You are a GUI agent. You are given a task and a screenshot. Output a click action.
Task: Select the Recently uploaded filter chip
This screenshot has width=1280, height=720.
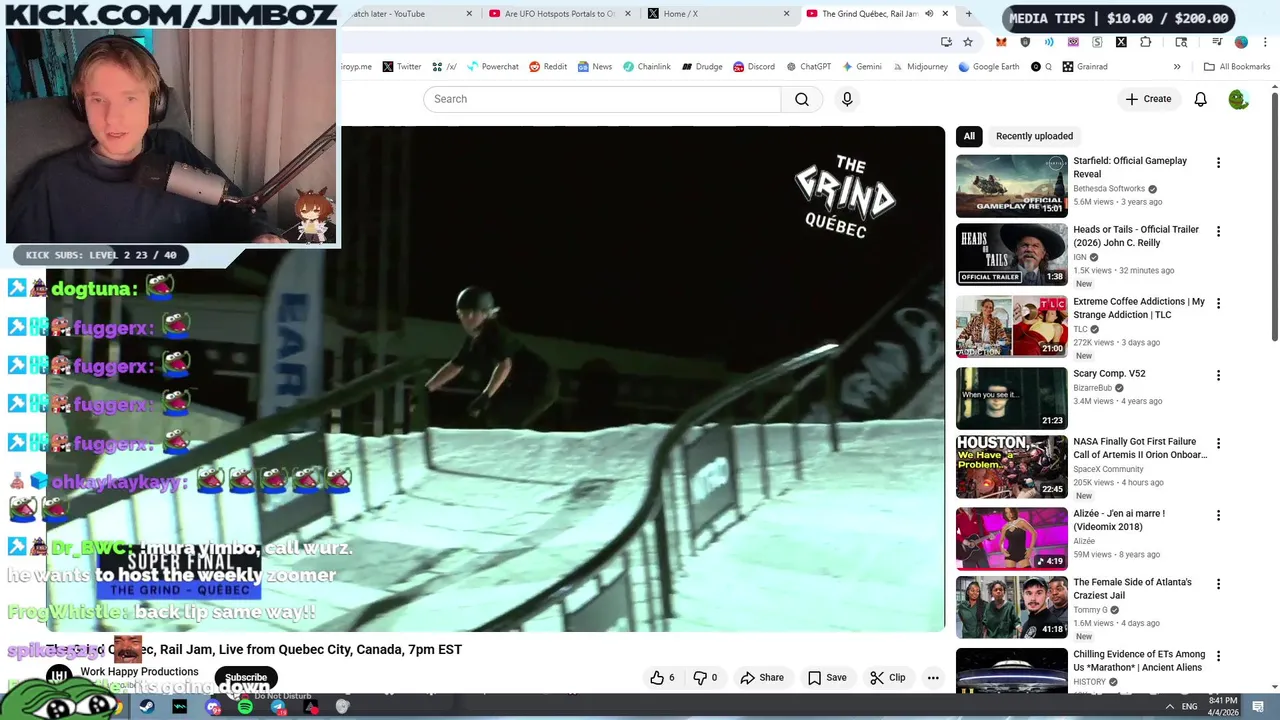point(1034,136)
